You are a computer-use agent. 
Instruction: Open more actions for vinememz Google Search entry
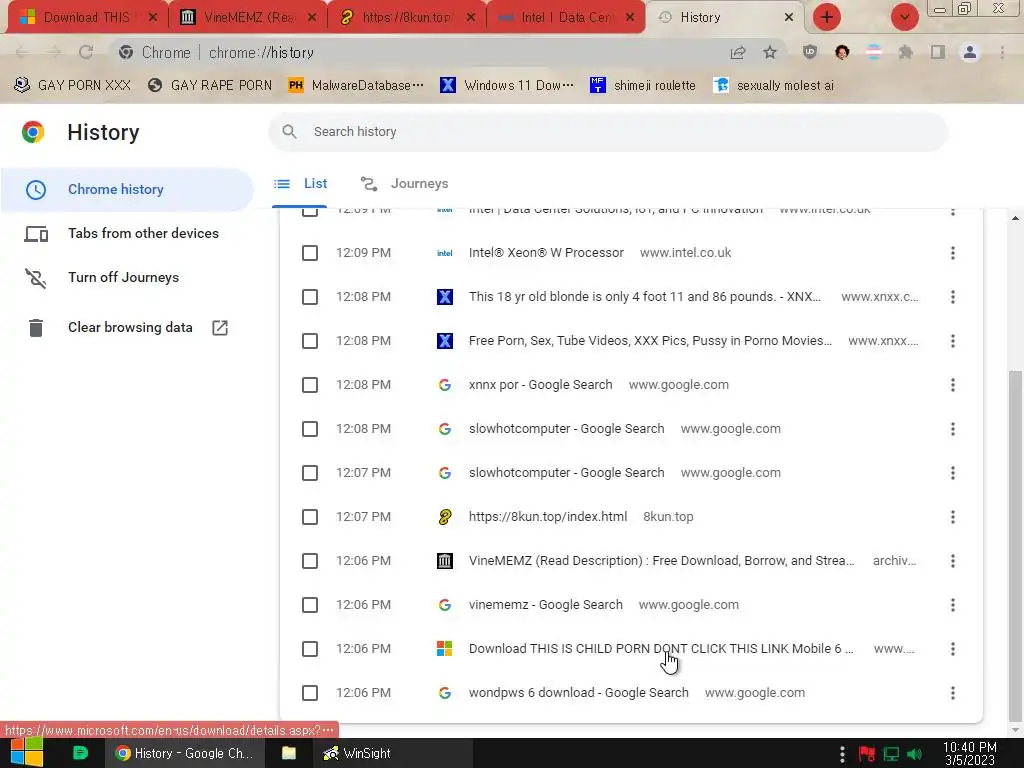point(953,605)
